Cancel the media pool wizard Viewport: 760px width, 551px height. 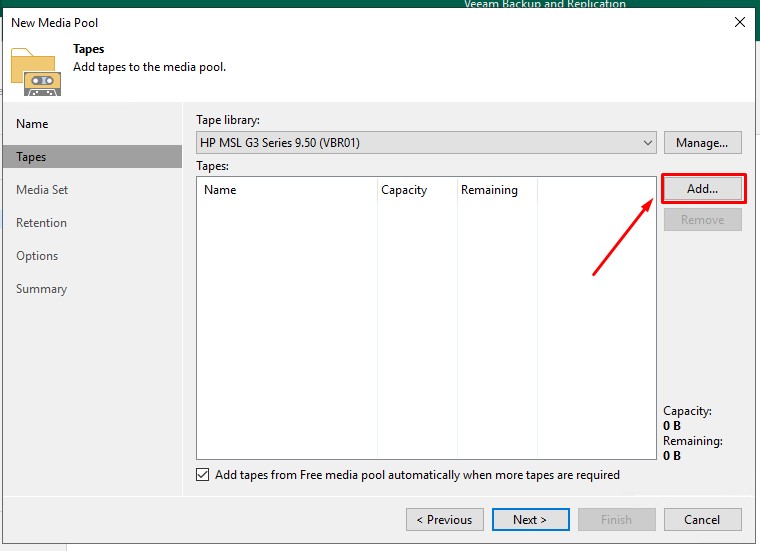(702, 520)
